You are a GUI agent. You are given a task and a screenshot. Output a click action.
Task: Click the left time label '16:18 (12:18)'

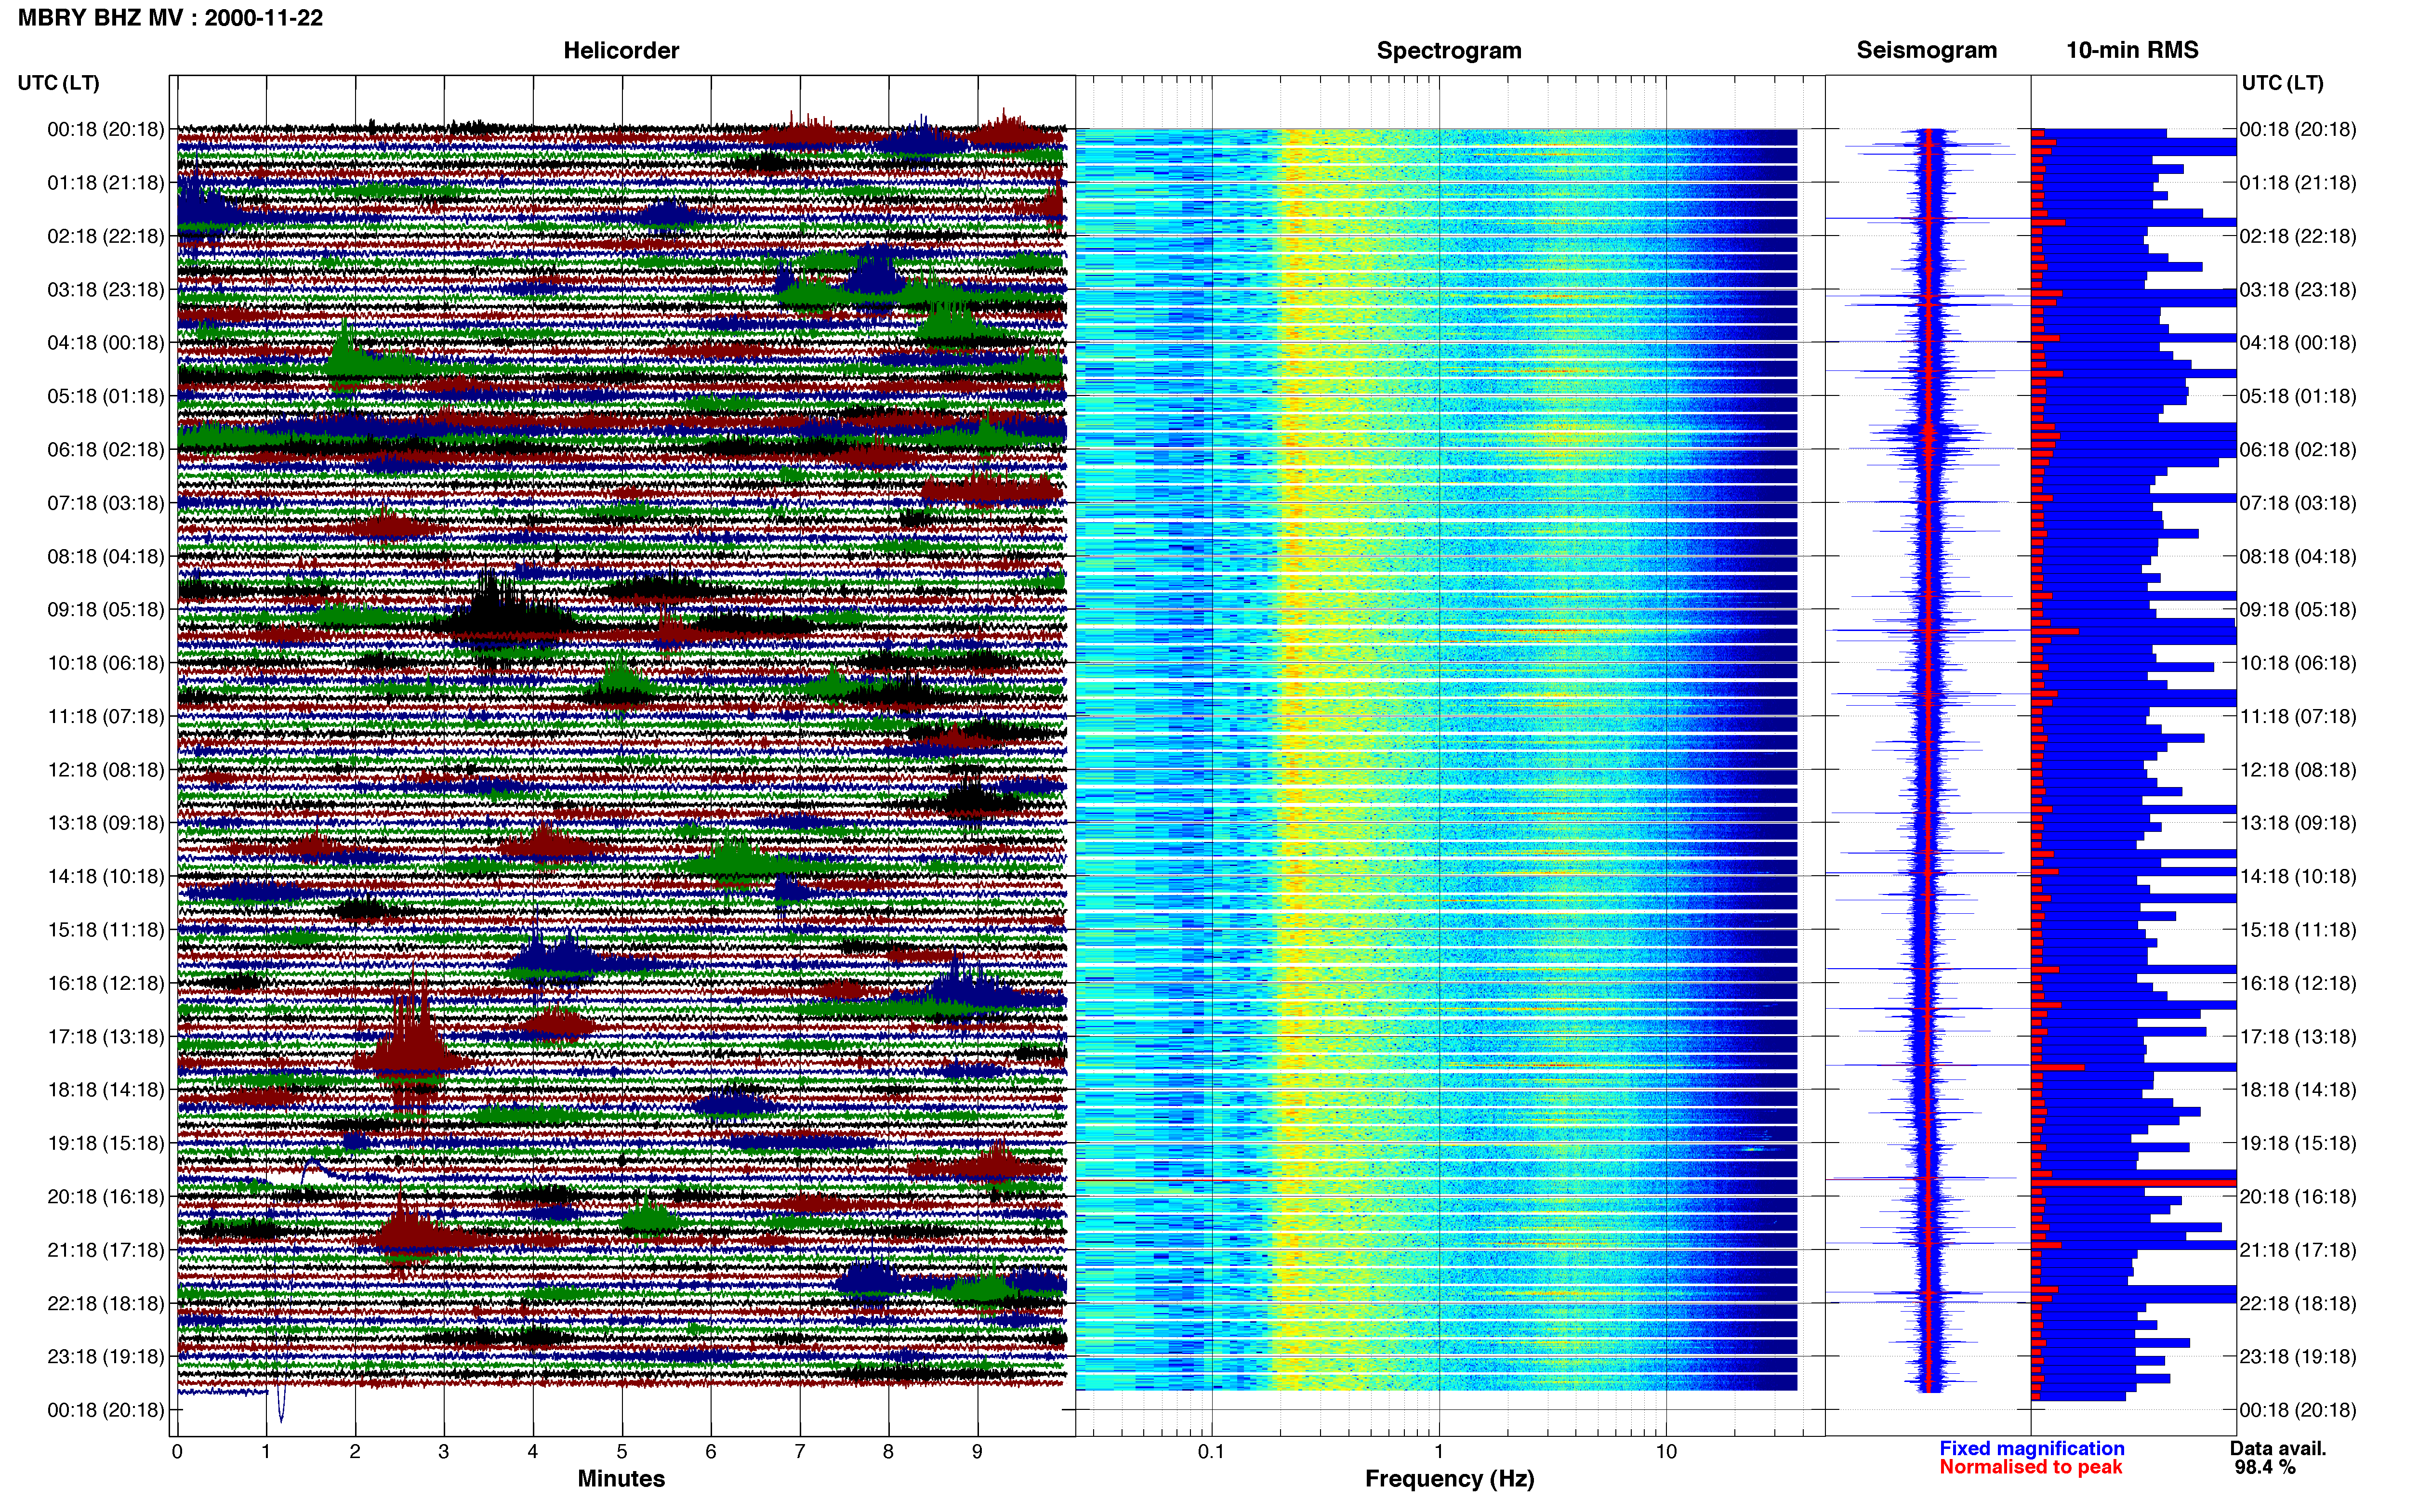pyautogui.click(x=105, y=983)
